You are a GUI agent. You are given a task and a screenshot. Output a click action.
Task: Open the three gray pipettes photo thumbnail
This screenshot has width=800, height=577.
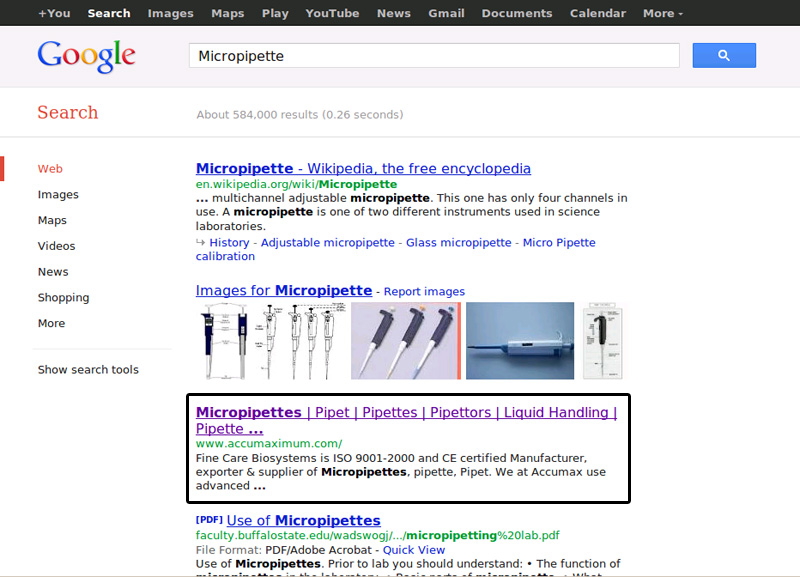tap(406, 341)
